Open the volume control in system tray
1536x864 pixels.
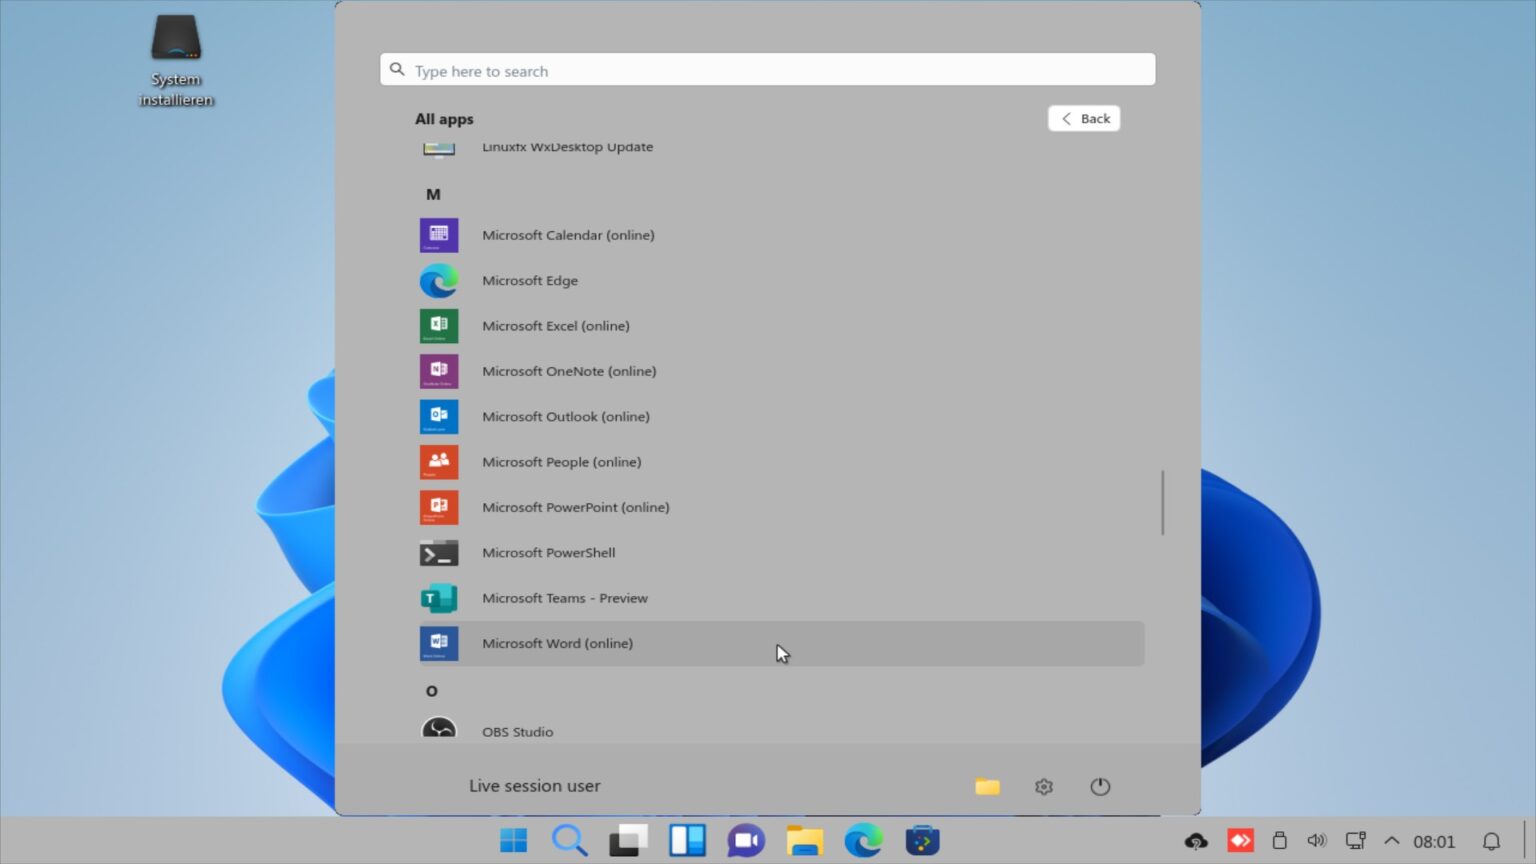click(x=1317, y=841)
